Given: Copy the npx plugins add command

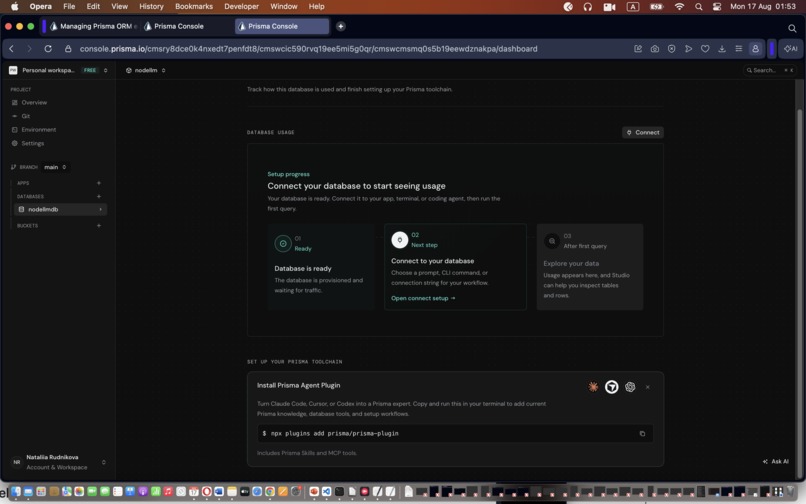Looking at the screenshot, I should coord(642,434).
